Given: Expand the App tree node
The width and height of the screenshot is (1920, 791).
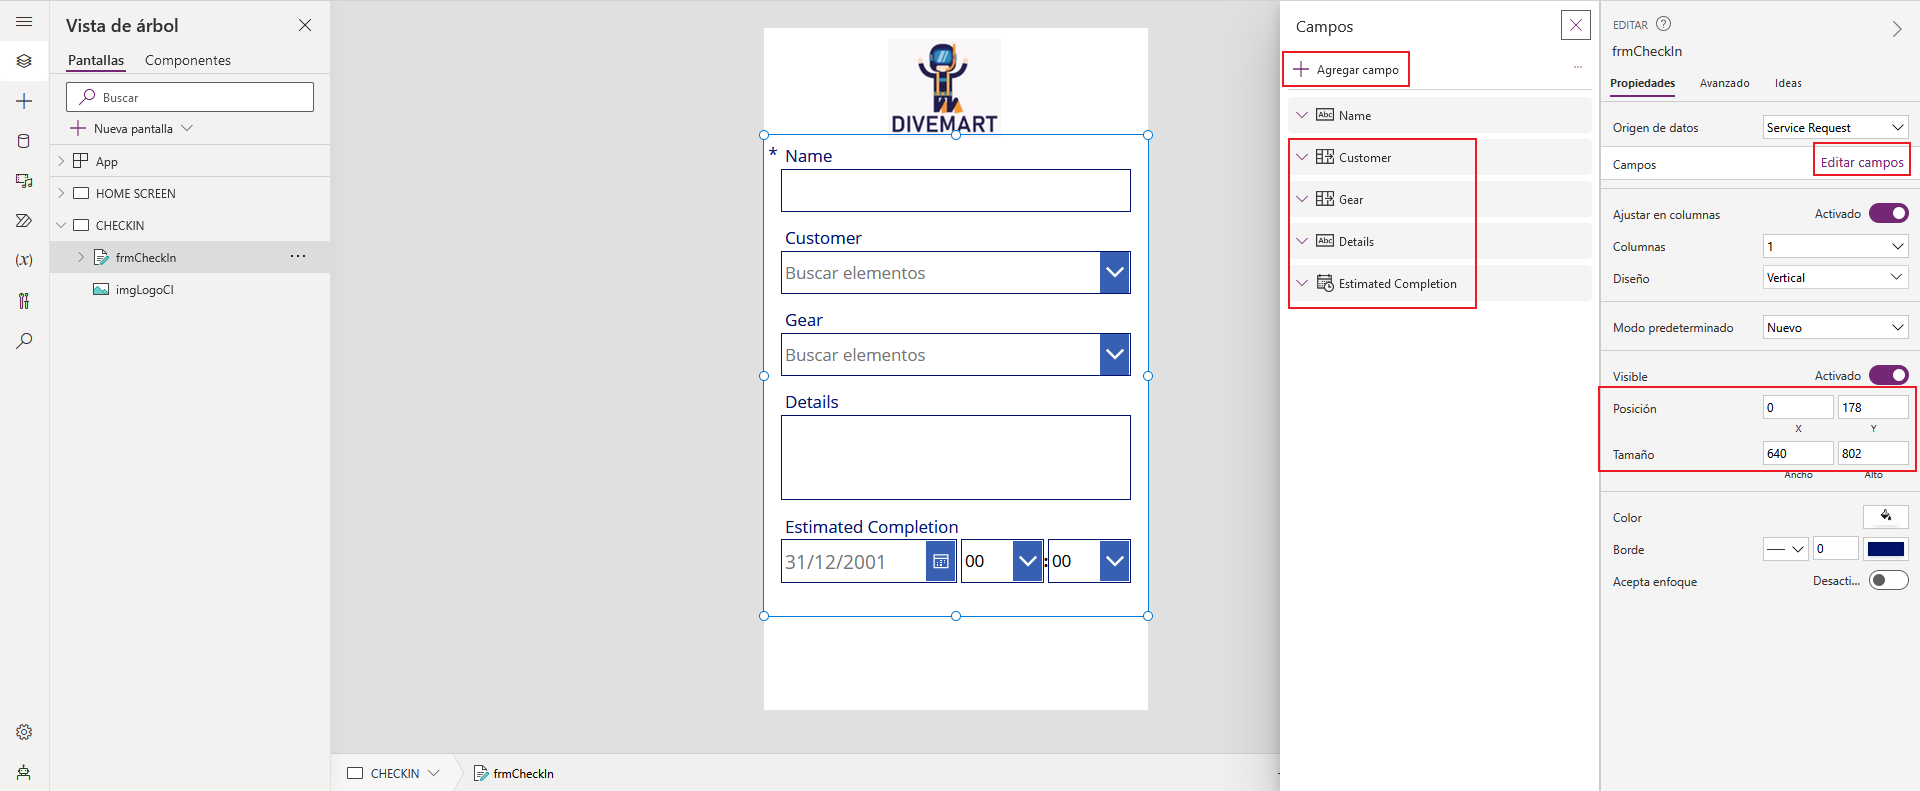Looking at the screenshot, I should (61, 161).
